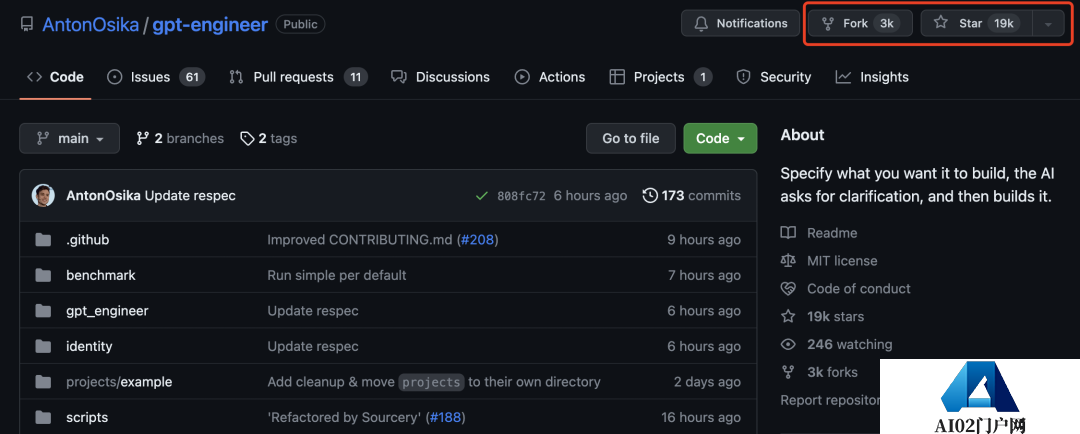Click the scales icon beside MIT license
This screenshot has width=1080, height=434.
point(788,261)
